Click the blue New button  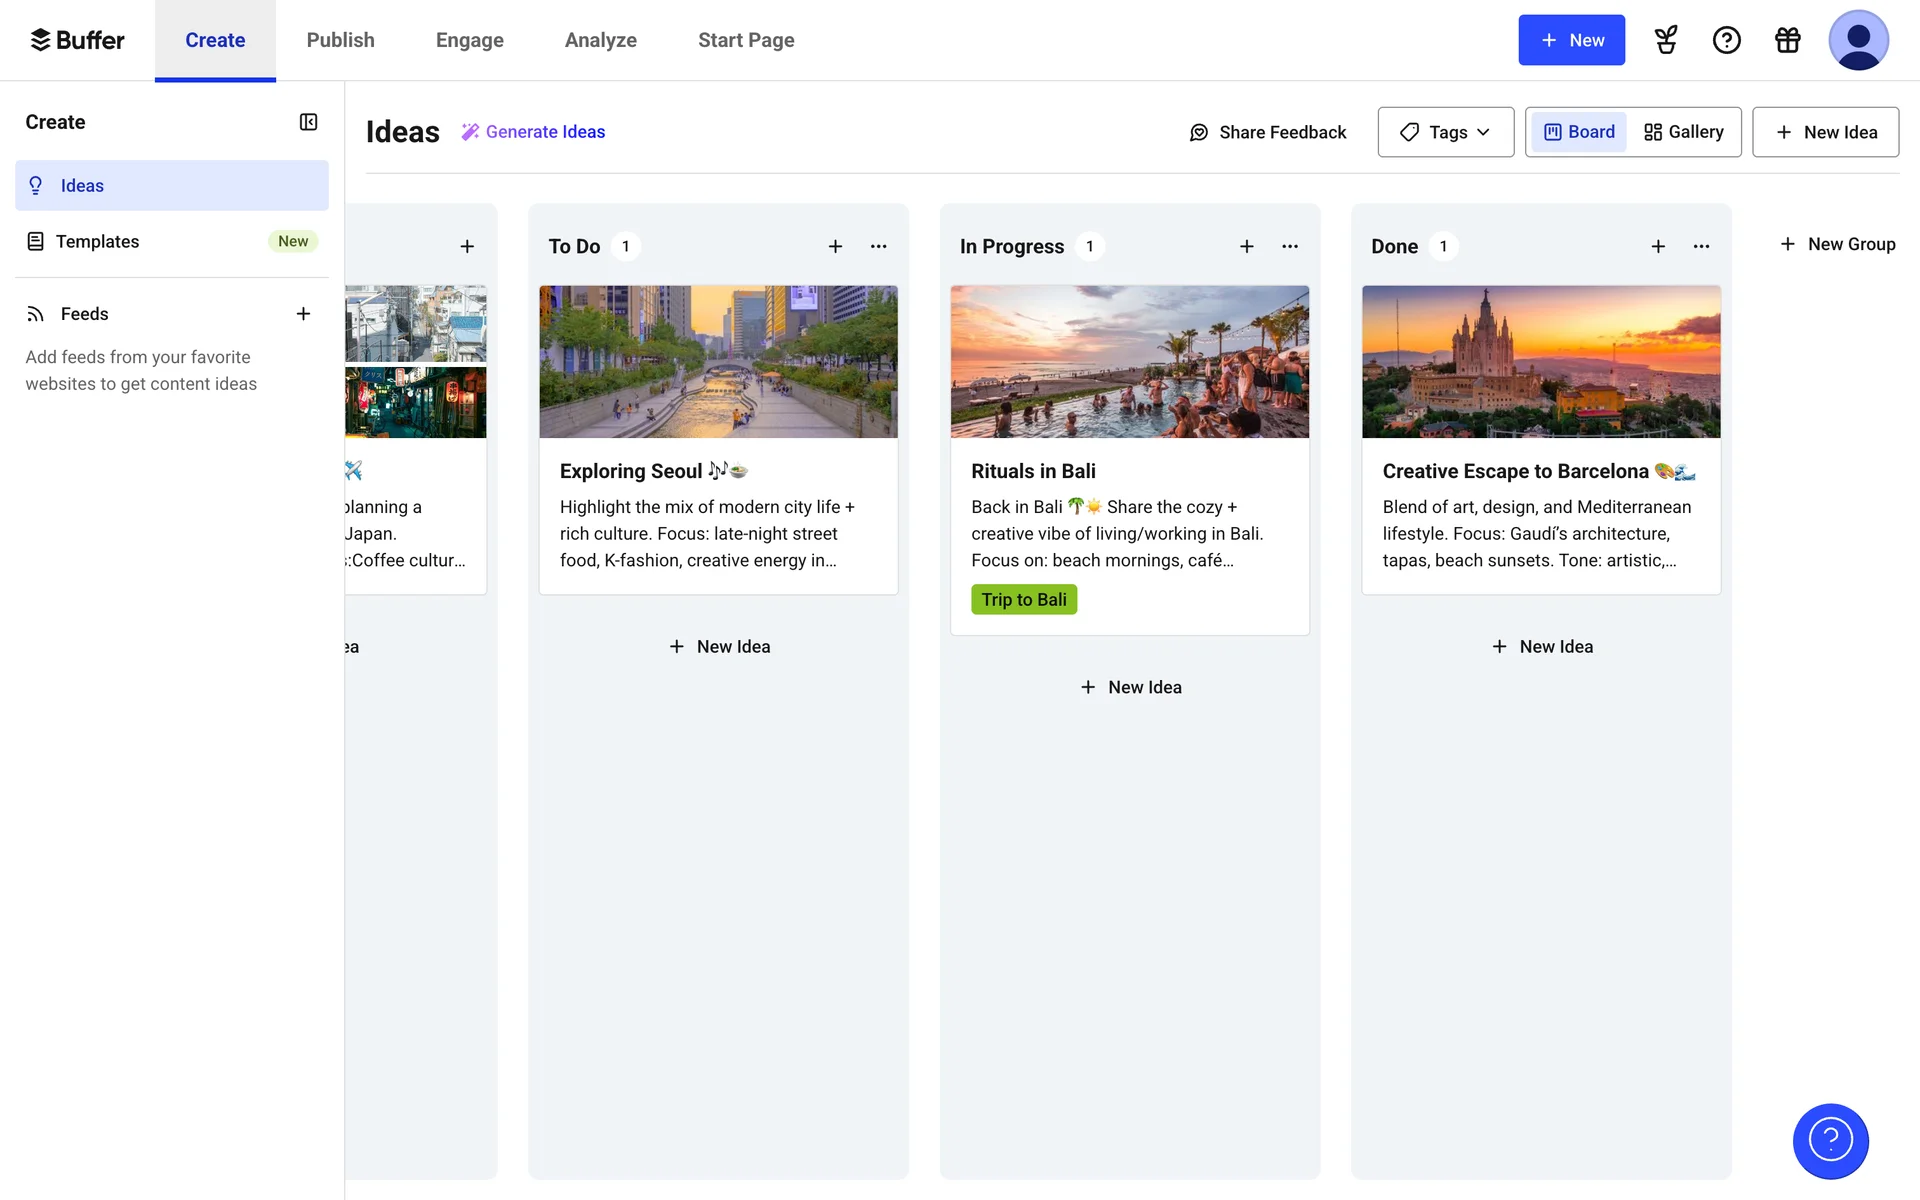(1571, 40)
